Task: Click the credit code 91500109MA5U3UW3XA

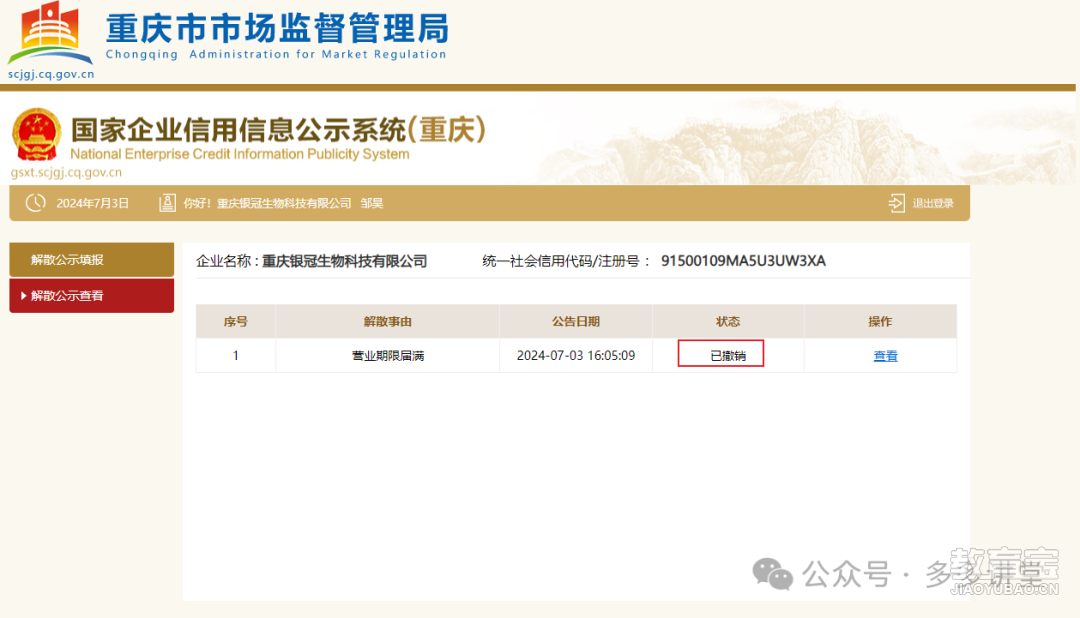Action: tap(743, 260)
